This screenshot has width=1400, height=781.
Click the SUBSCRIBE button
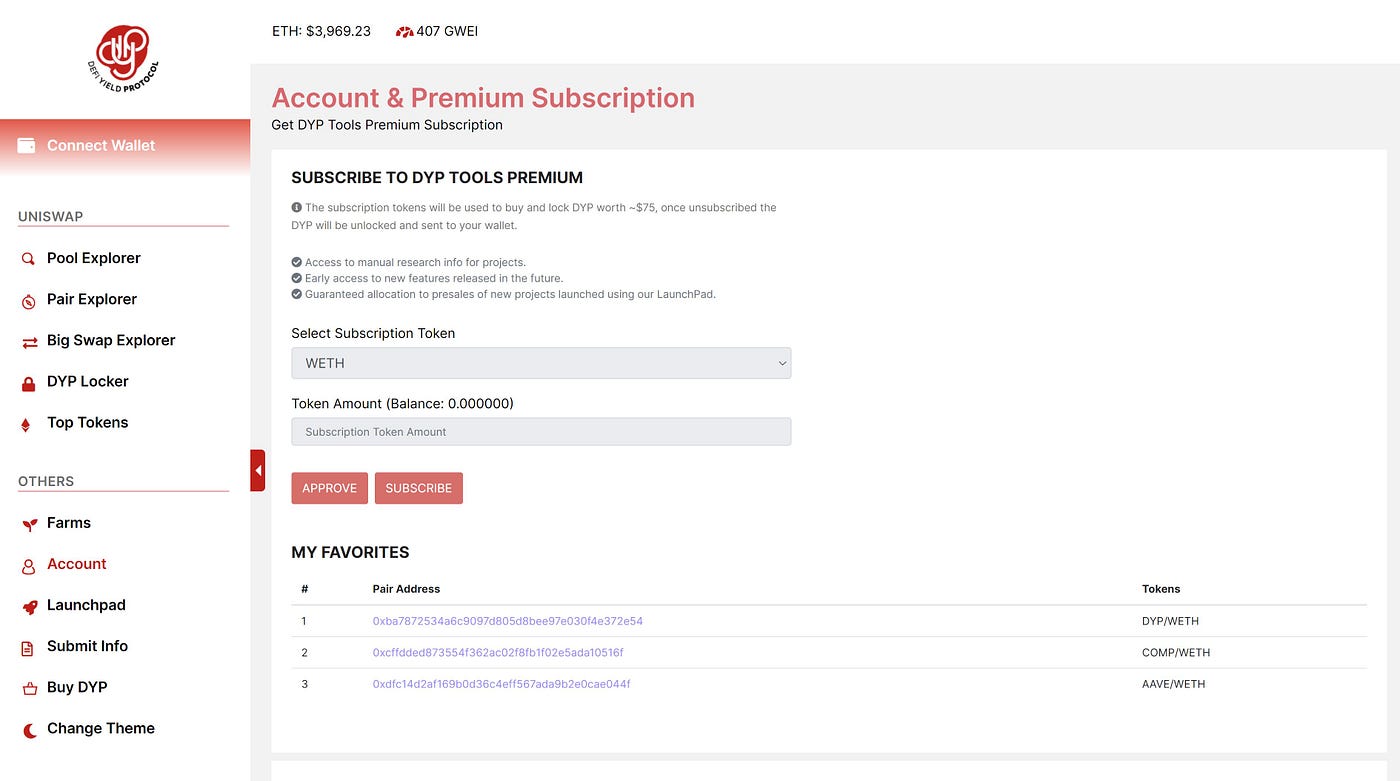[418, 488]
